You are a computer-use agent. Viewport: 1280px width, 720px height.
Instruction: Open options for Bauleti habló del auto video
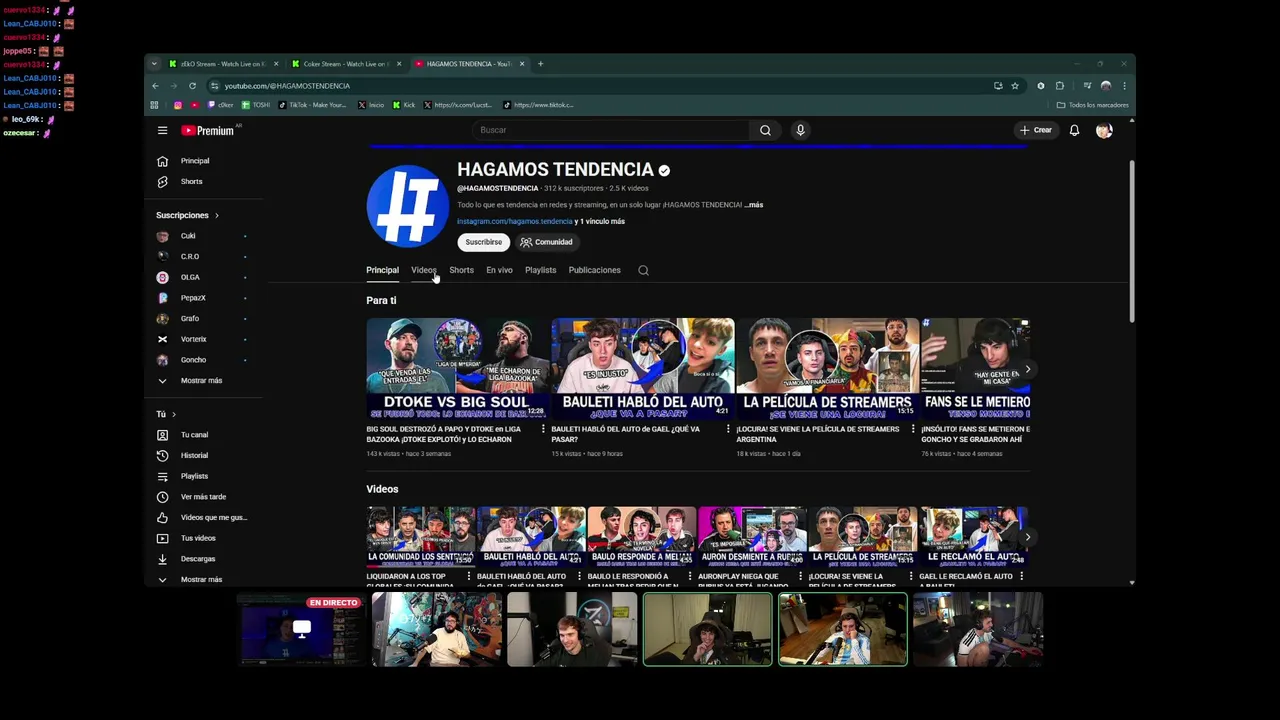(728, 429)
